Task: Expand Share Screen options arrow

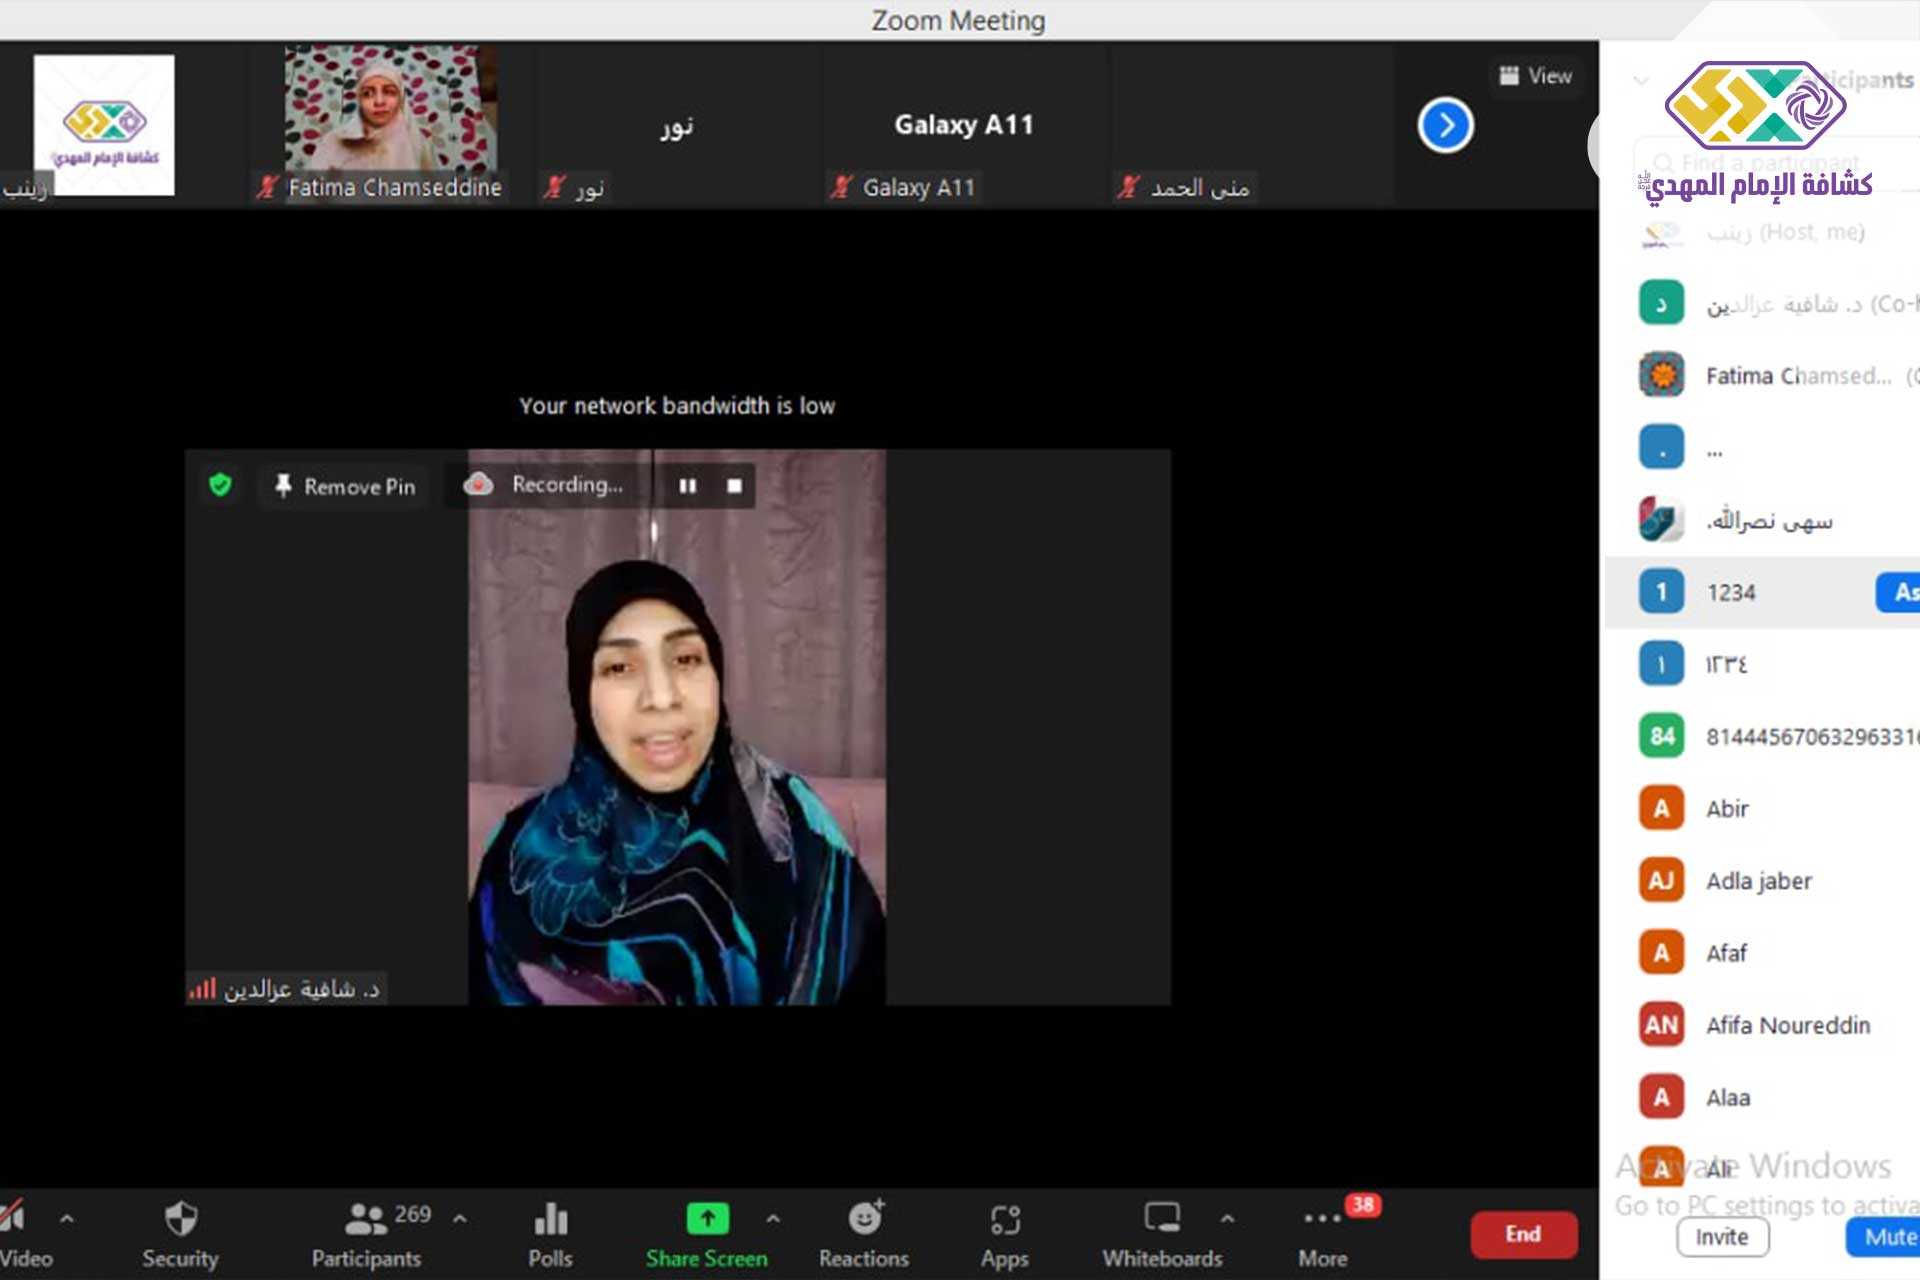Action: (773, 1218)
